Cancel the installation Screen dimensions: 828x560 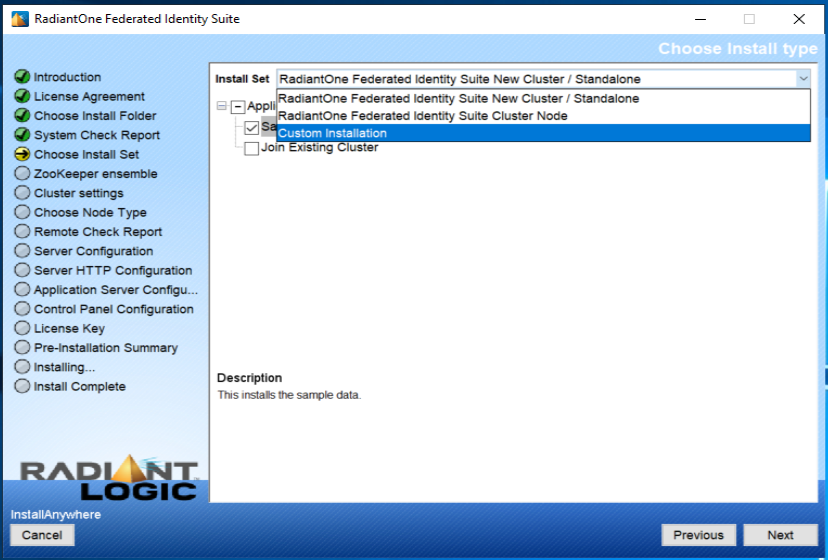(x=42, y=535)
